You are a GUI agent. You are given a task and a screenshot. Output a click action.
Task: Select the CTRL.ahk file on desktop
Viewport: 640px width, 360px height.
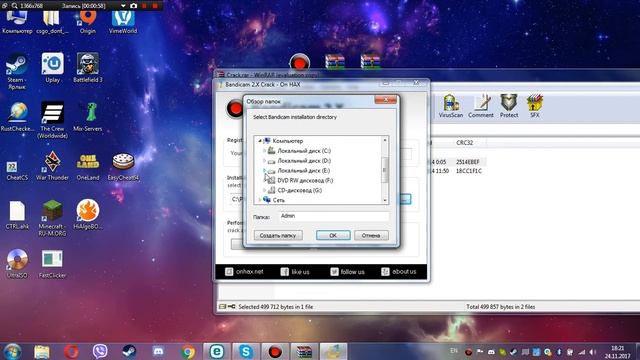coord(17,214)
